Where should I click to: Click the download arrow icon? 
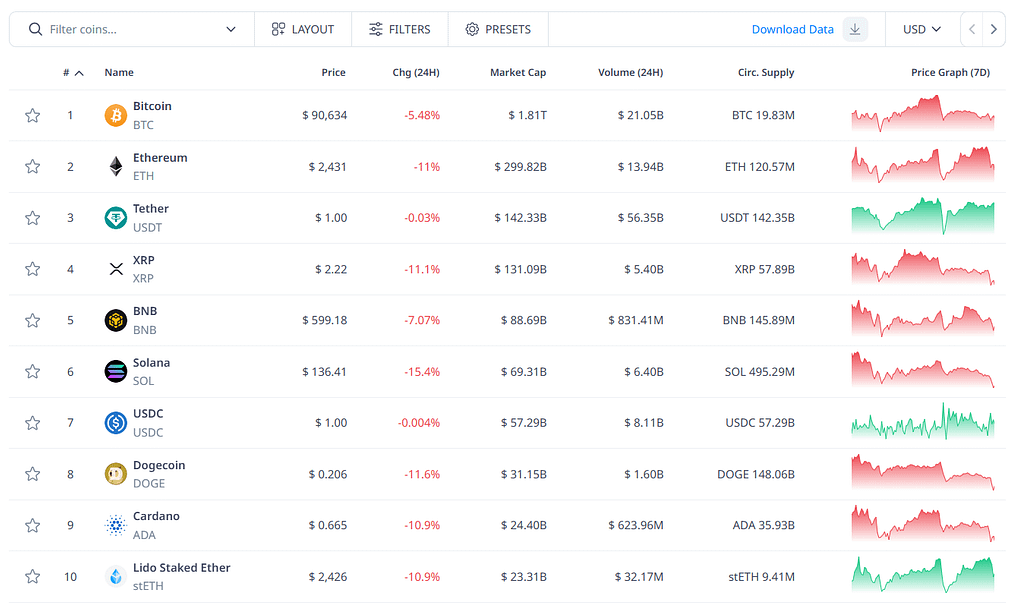click(855, 29)
